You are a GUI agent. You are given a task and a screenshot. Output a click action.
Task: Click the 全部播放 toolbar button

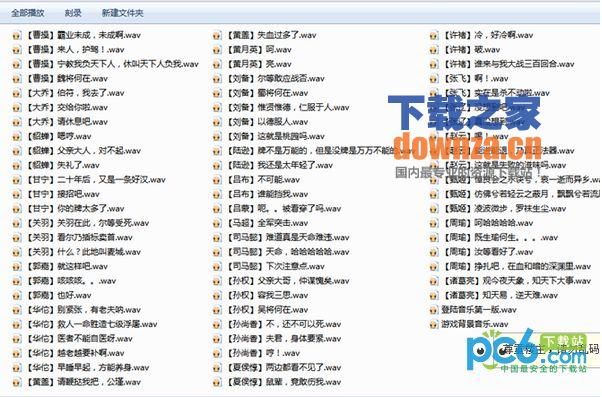[x=27, y=13]
